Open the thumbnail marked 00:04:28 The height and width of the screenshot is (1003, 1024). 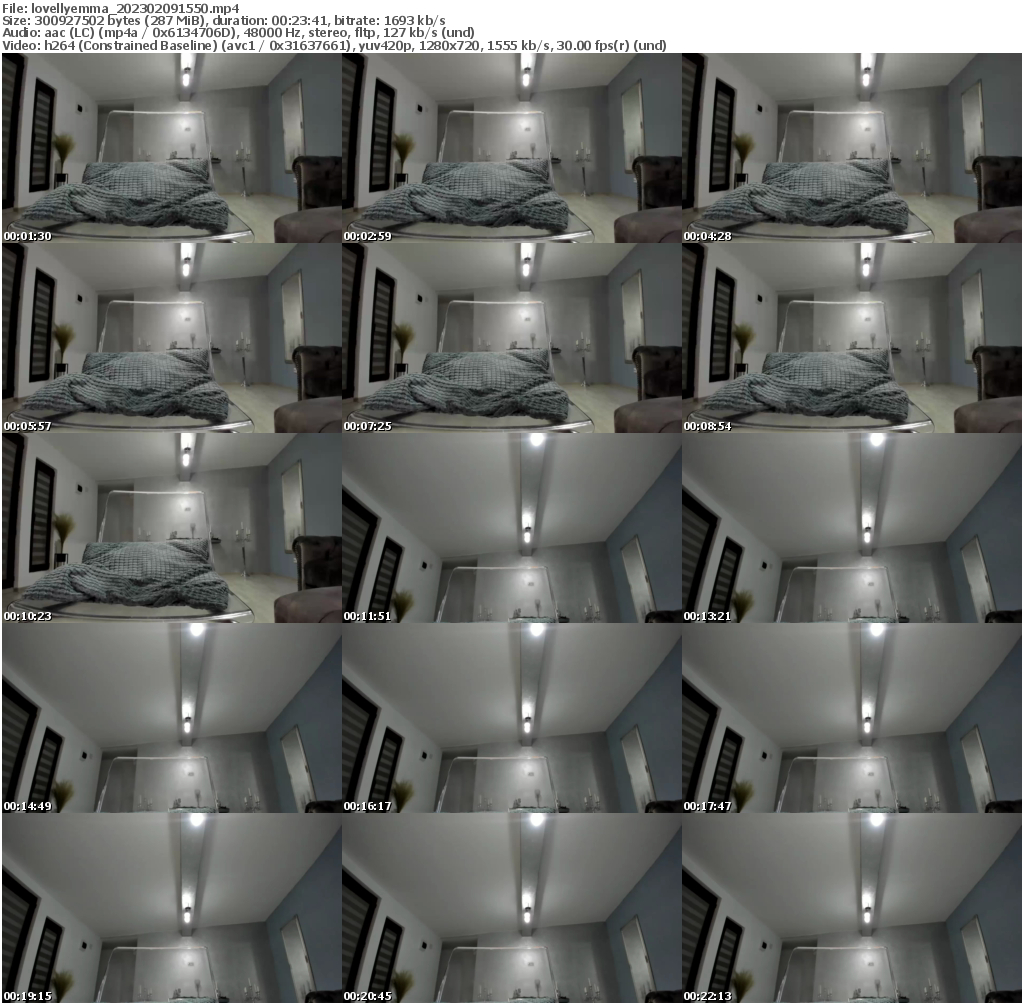click(x=851, y=148)
